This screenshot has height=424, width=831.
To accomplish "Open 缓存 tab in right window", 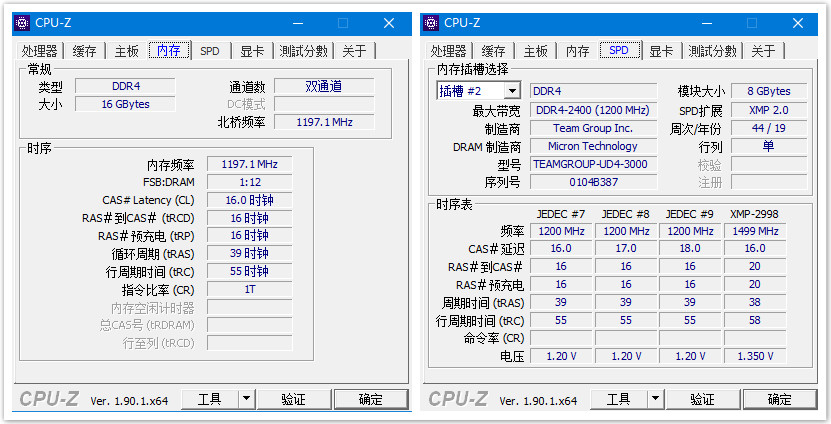I will tap(493, 51).
